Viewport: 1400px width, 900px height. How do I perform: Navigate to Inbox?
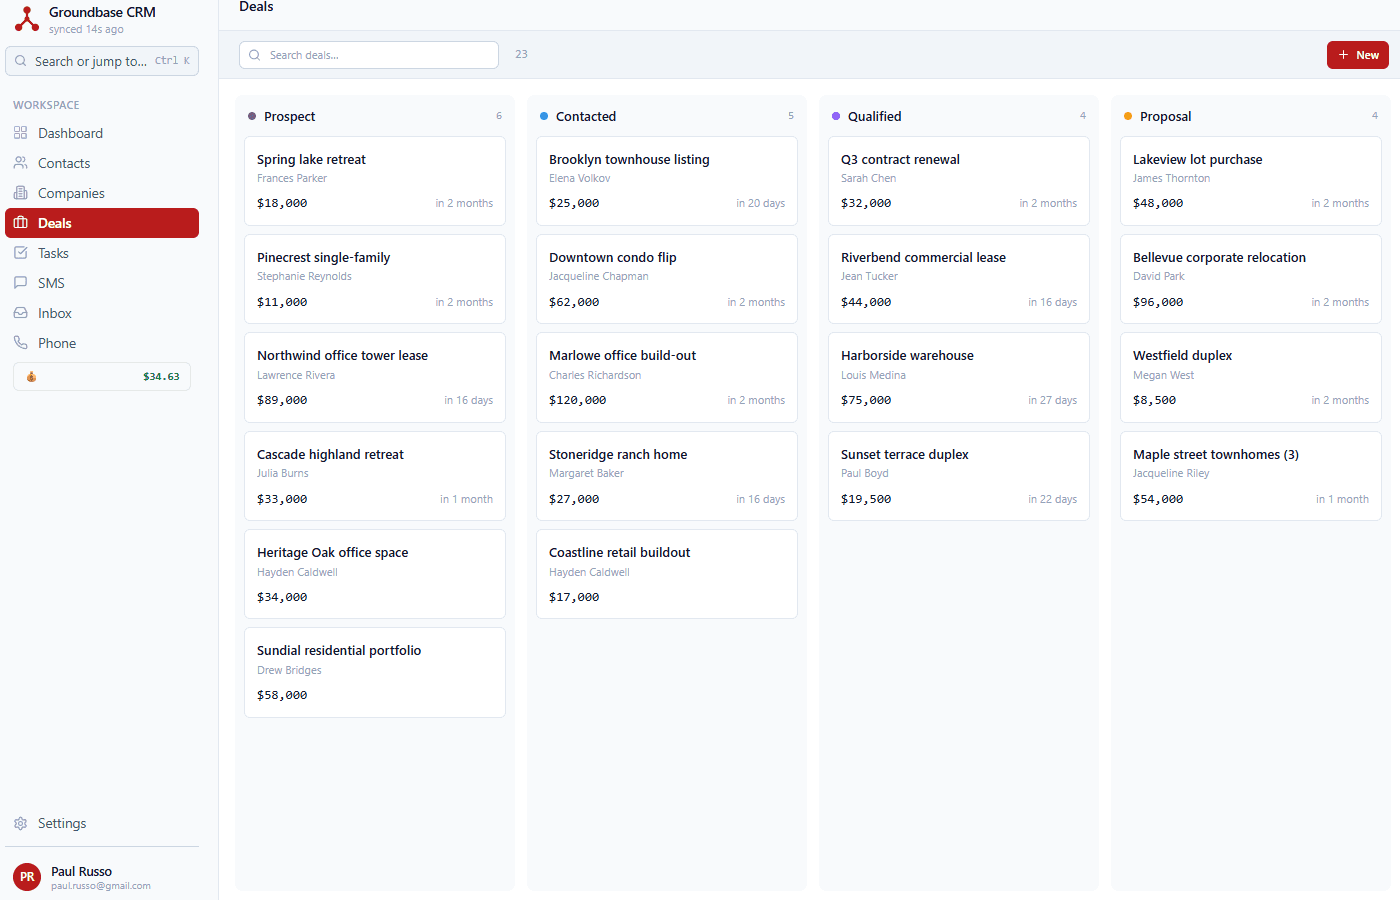point(102,313)
